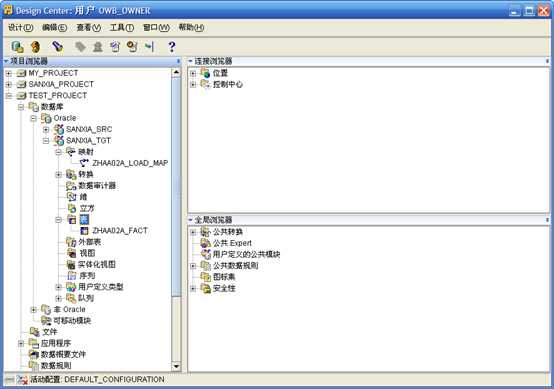Click the greyed-out tag toolbar icon
The image size is (554, 389).
tap(80, 47)
